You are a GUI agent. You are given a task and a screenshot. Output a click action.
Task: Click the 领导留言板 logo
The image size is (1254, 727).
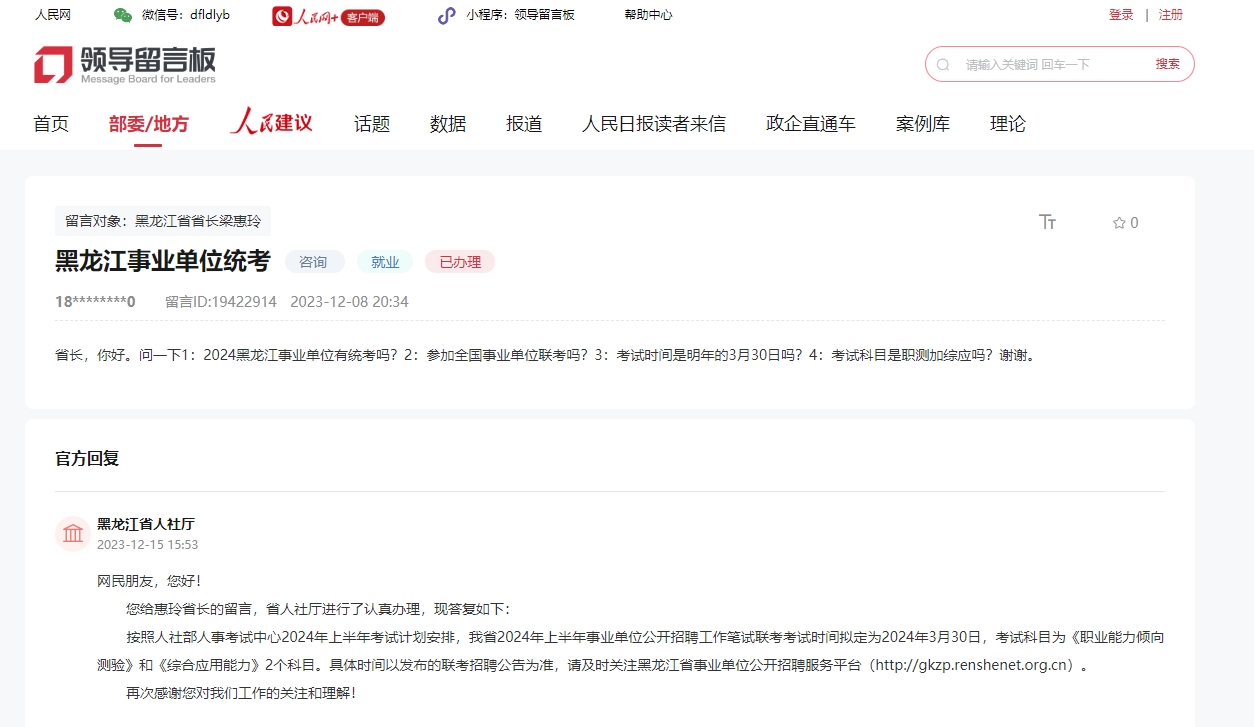point(123,64)
